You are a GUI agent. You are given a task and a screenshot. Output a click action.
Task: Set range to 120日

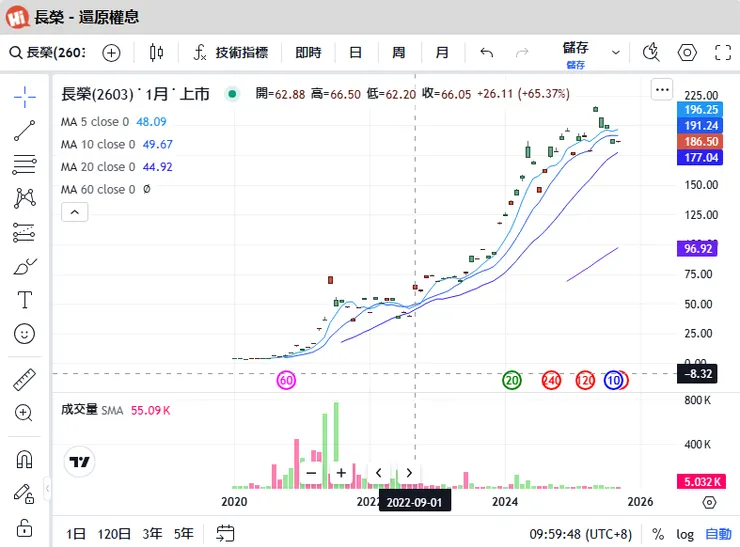tap(114, 534)
